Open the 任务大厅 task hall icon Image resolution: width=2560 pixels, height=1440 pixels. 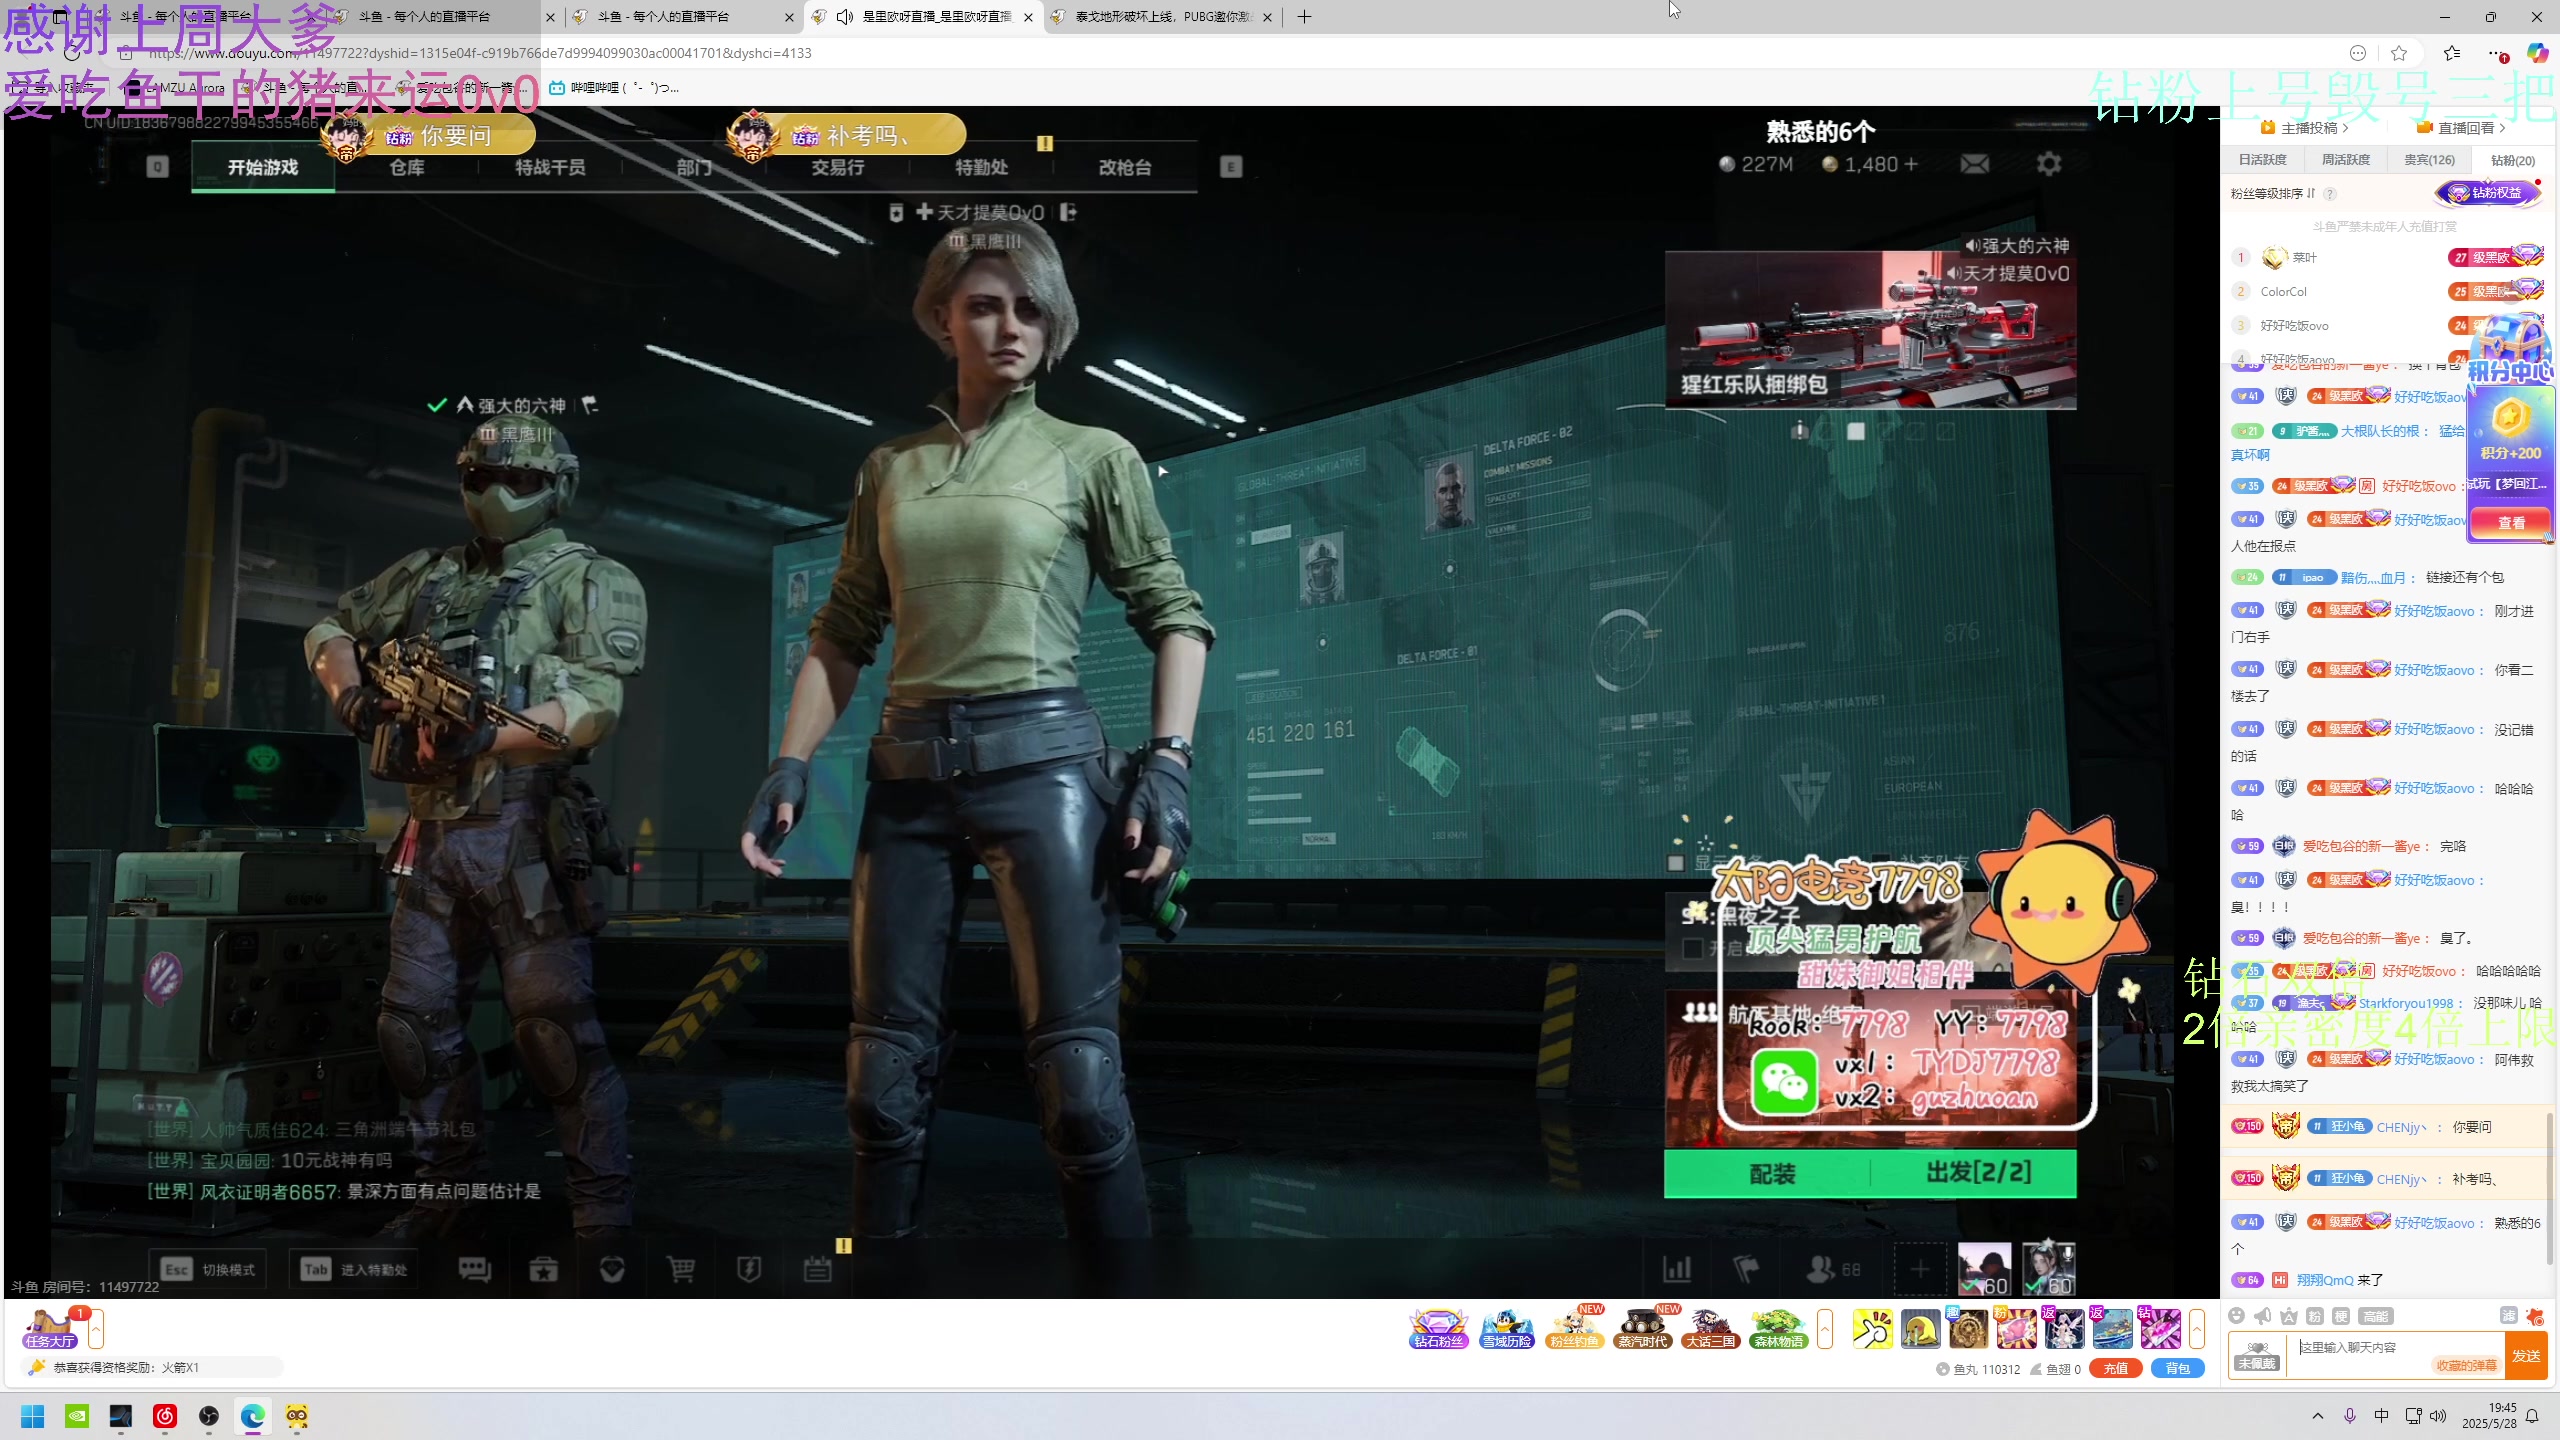point(50,1329)
